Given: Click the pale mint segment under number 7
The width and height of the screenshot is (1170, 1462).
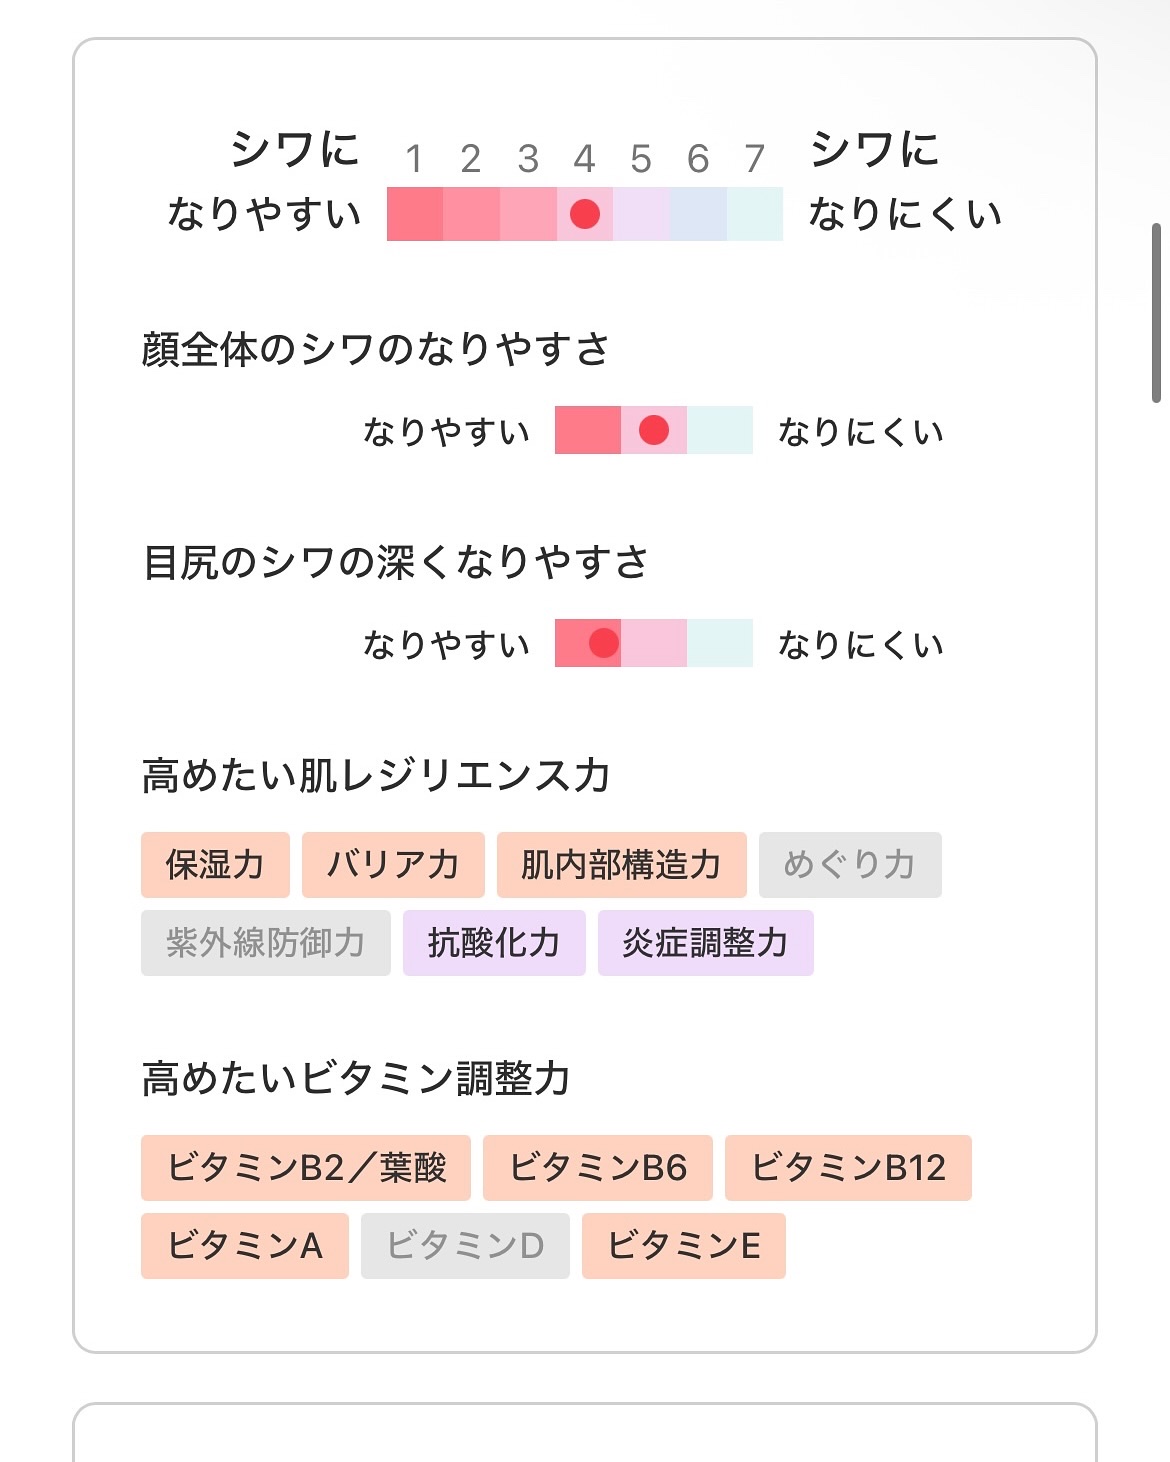Looking at the screenshot, I should [755, 214].
